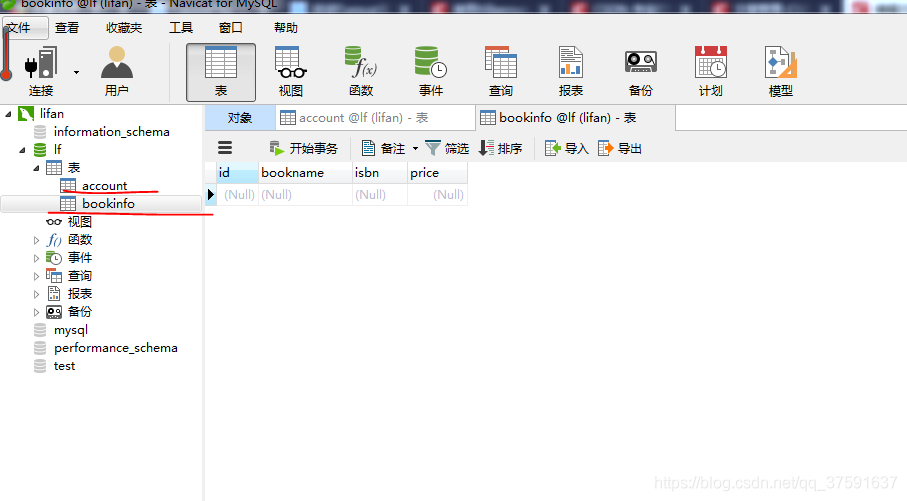Open the 函数 (Function) toolbar icon

[361, 72]
